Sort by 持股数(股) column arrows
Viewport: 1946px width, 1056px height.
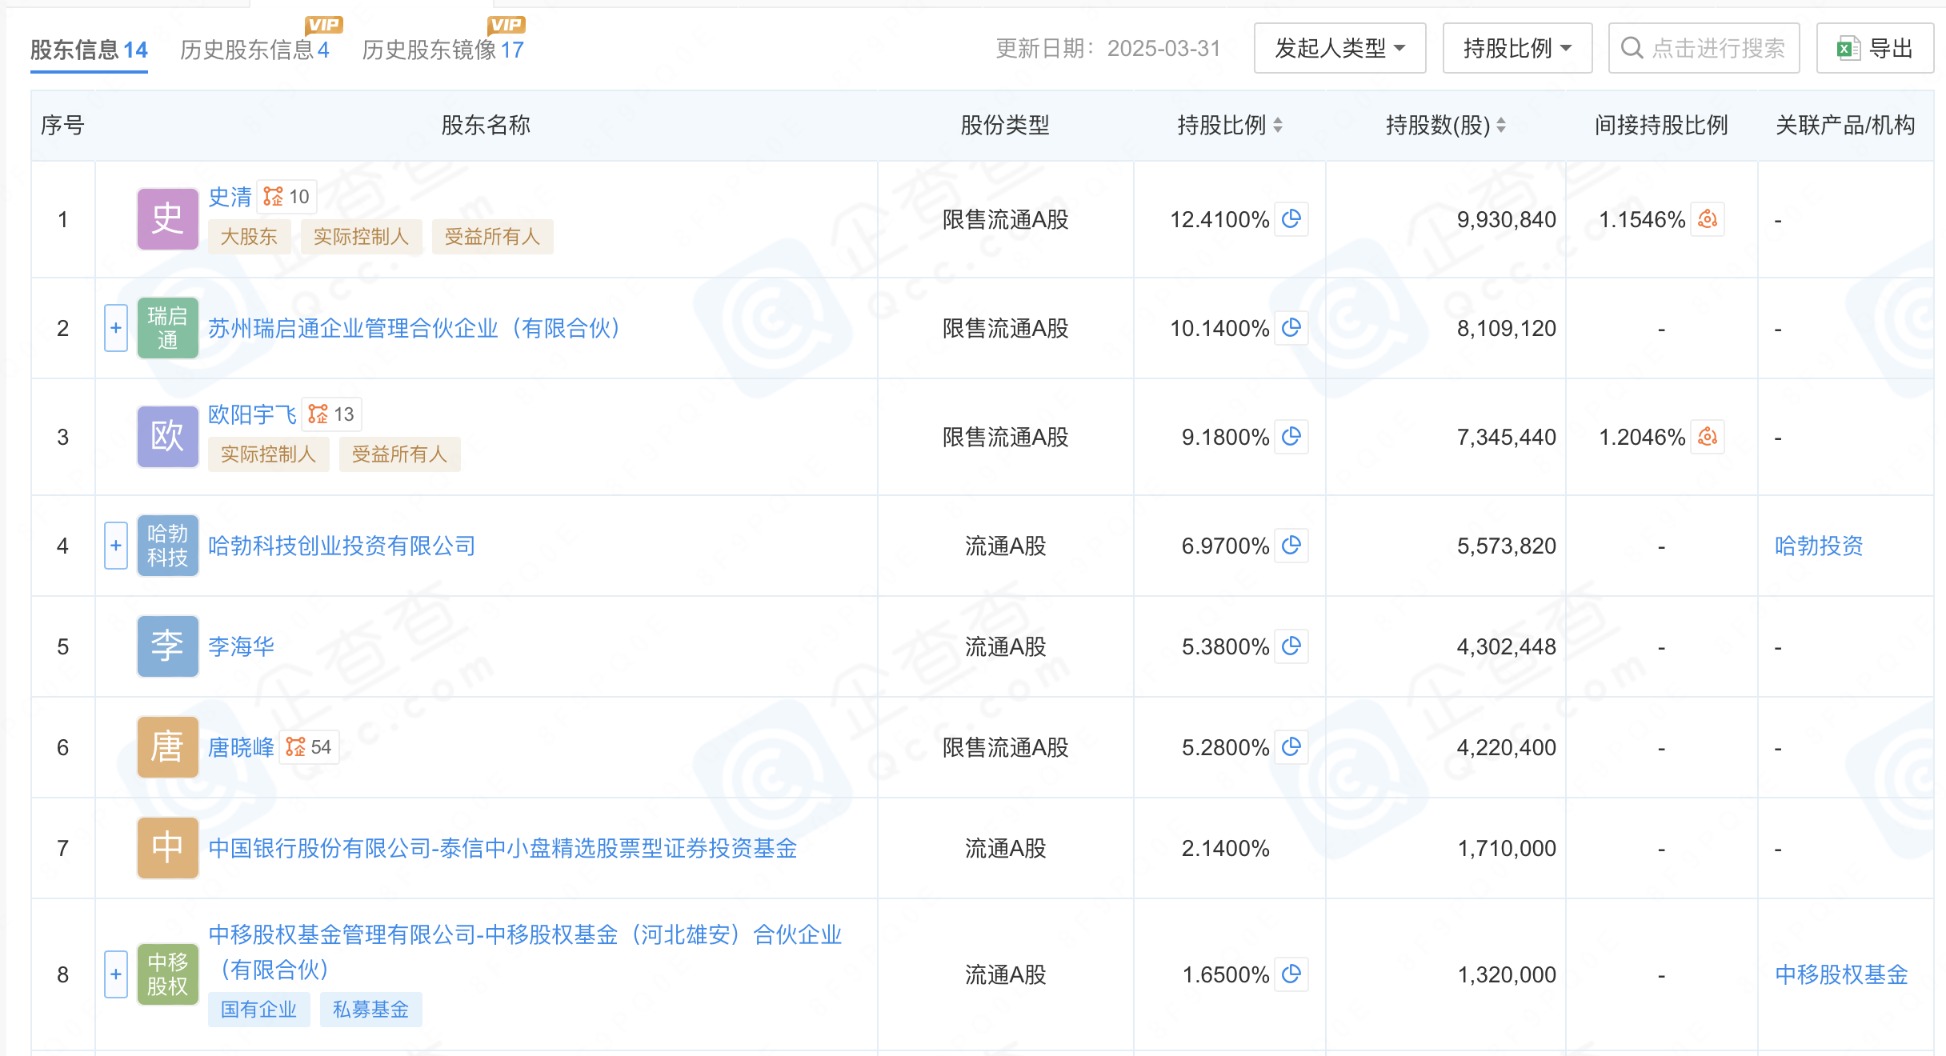[1501, 125]
